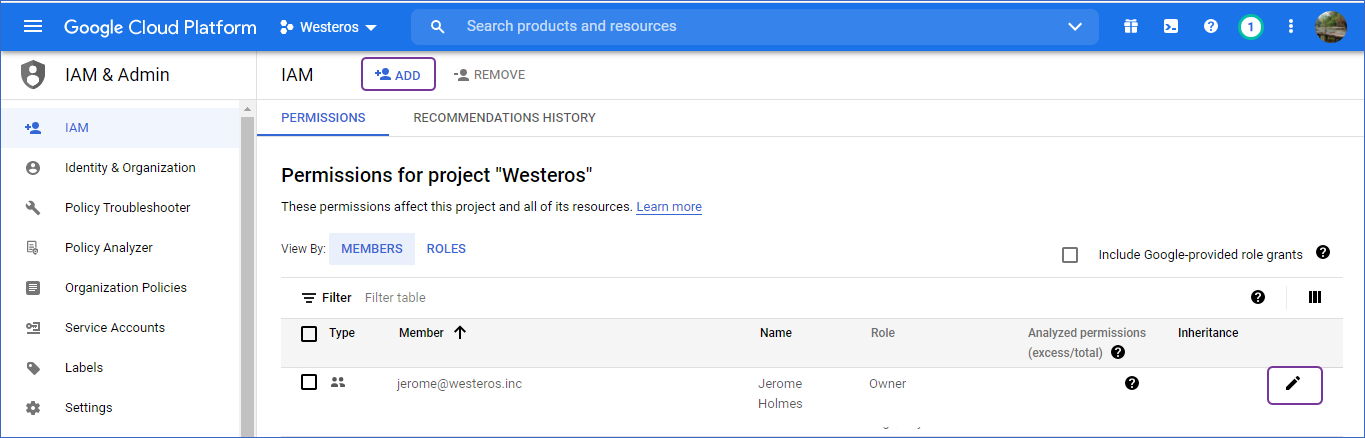This screenshot has width=1365, height=438.
Task: Open the help question mark in top bar
Action: (x=1211, y=27)
